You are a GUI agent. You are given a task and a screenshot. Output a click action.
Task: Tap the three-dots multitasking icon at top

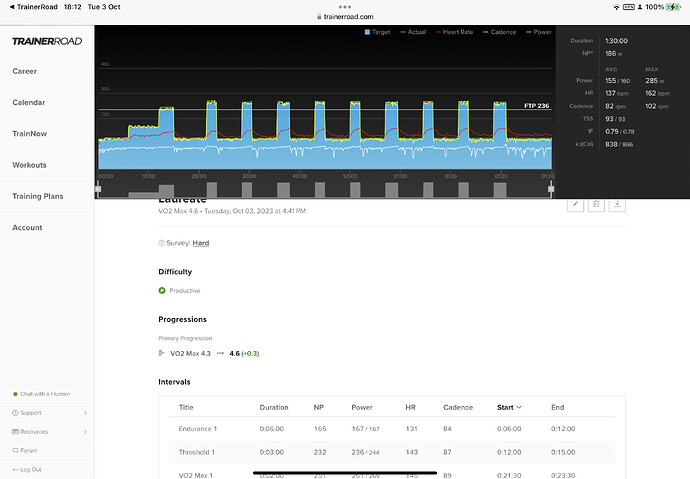[345, 7]
